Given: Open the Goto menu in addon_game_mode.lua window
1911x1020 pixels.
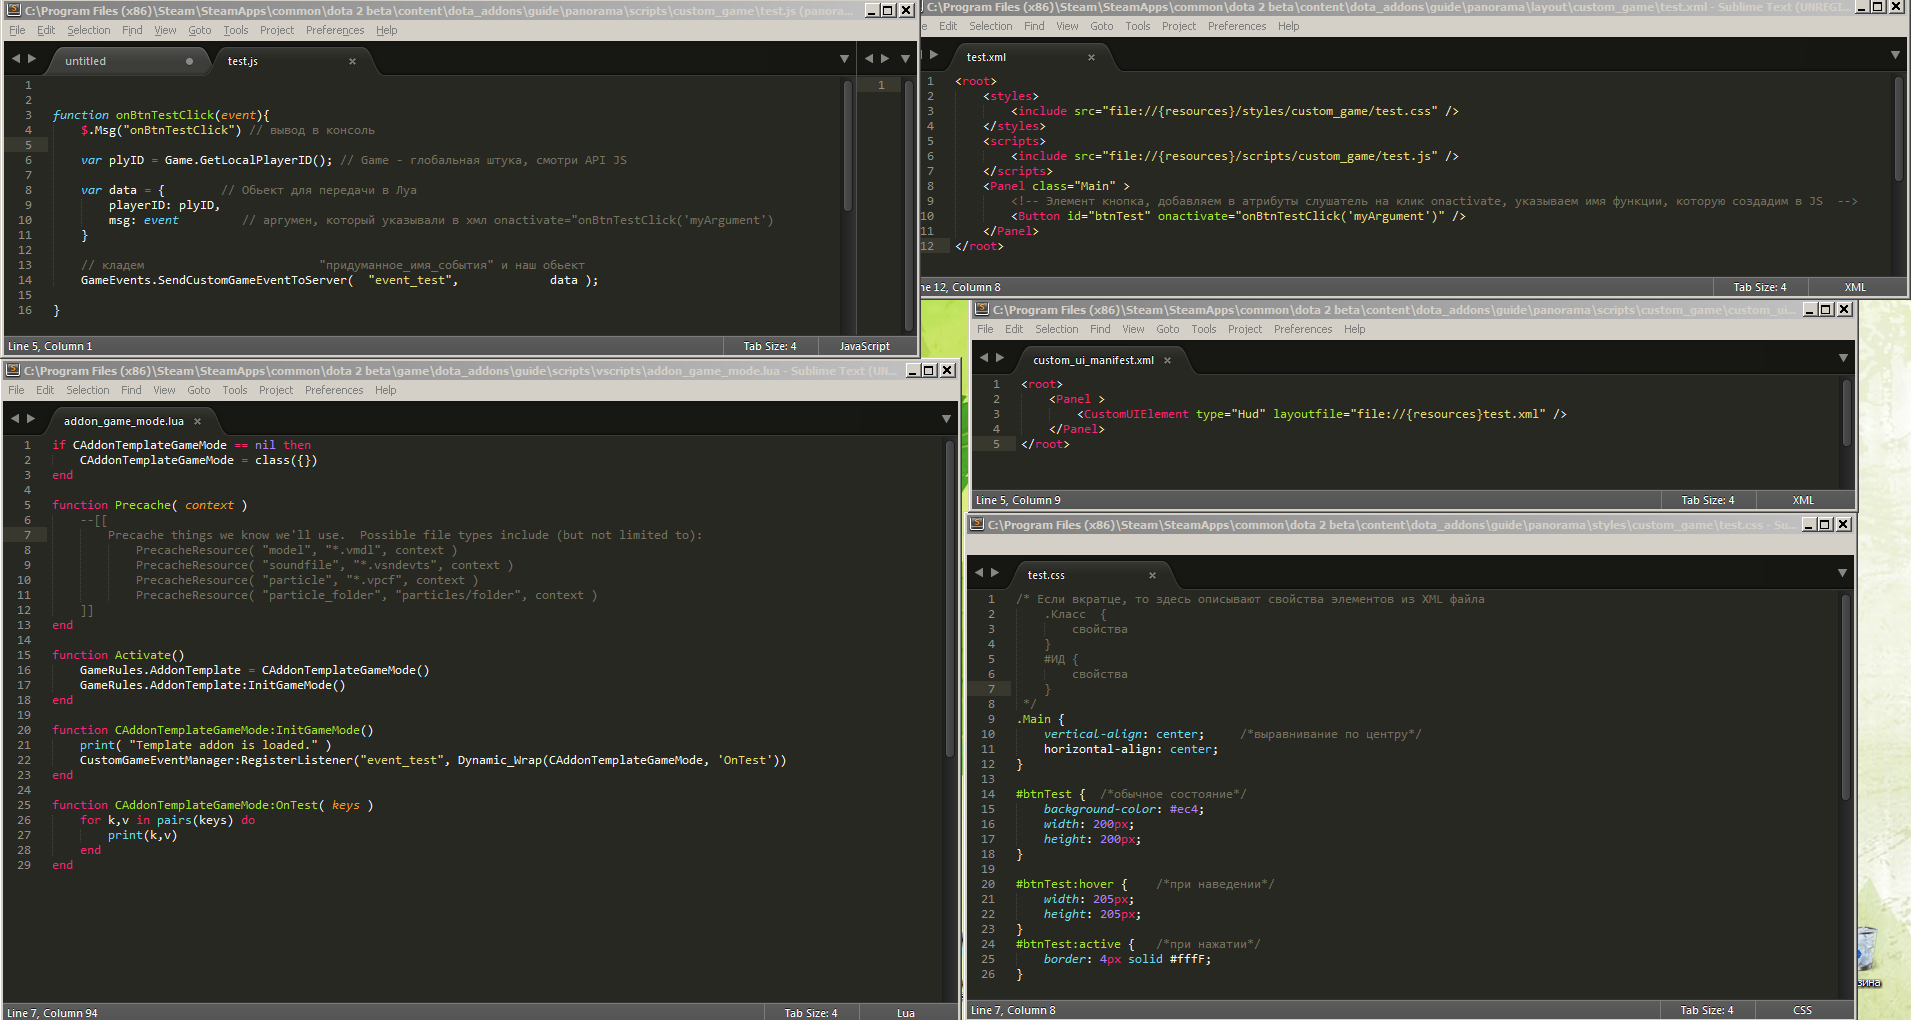Looking at the screenshot, I should click(199, 390).
